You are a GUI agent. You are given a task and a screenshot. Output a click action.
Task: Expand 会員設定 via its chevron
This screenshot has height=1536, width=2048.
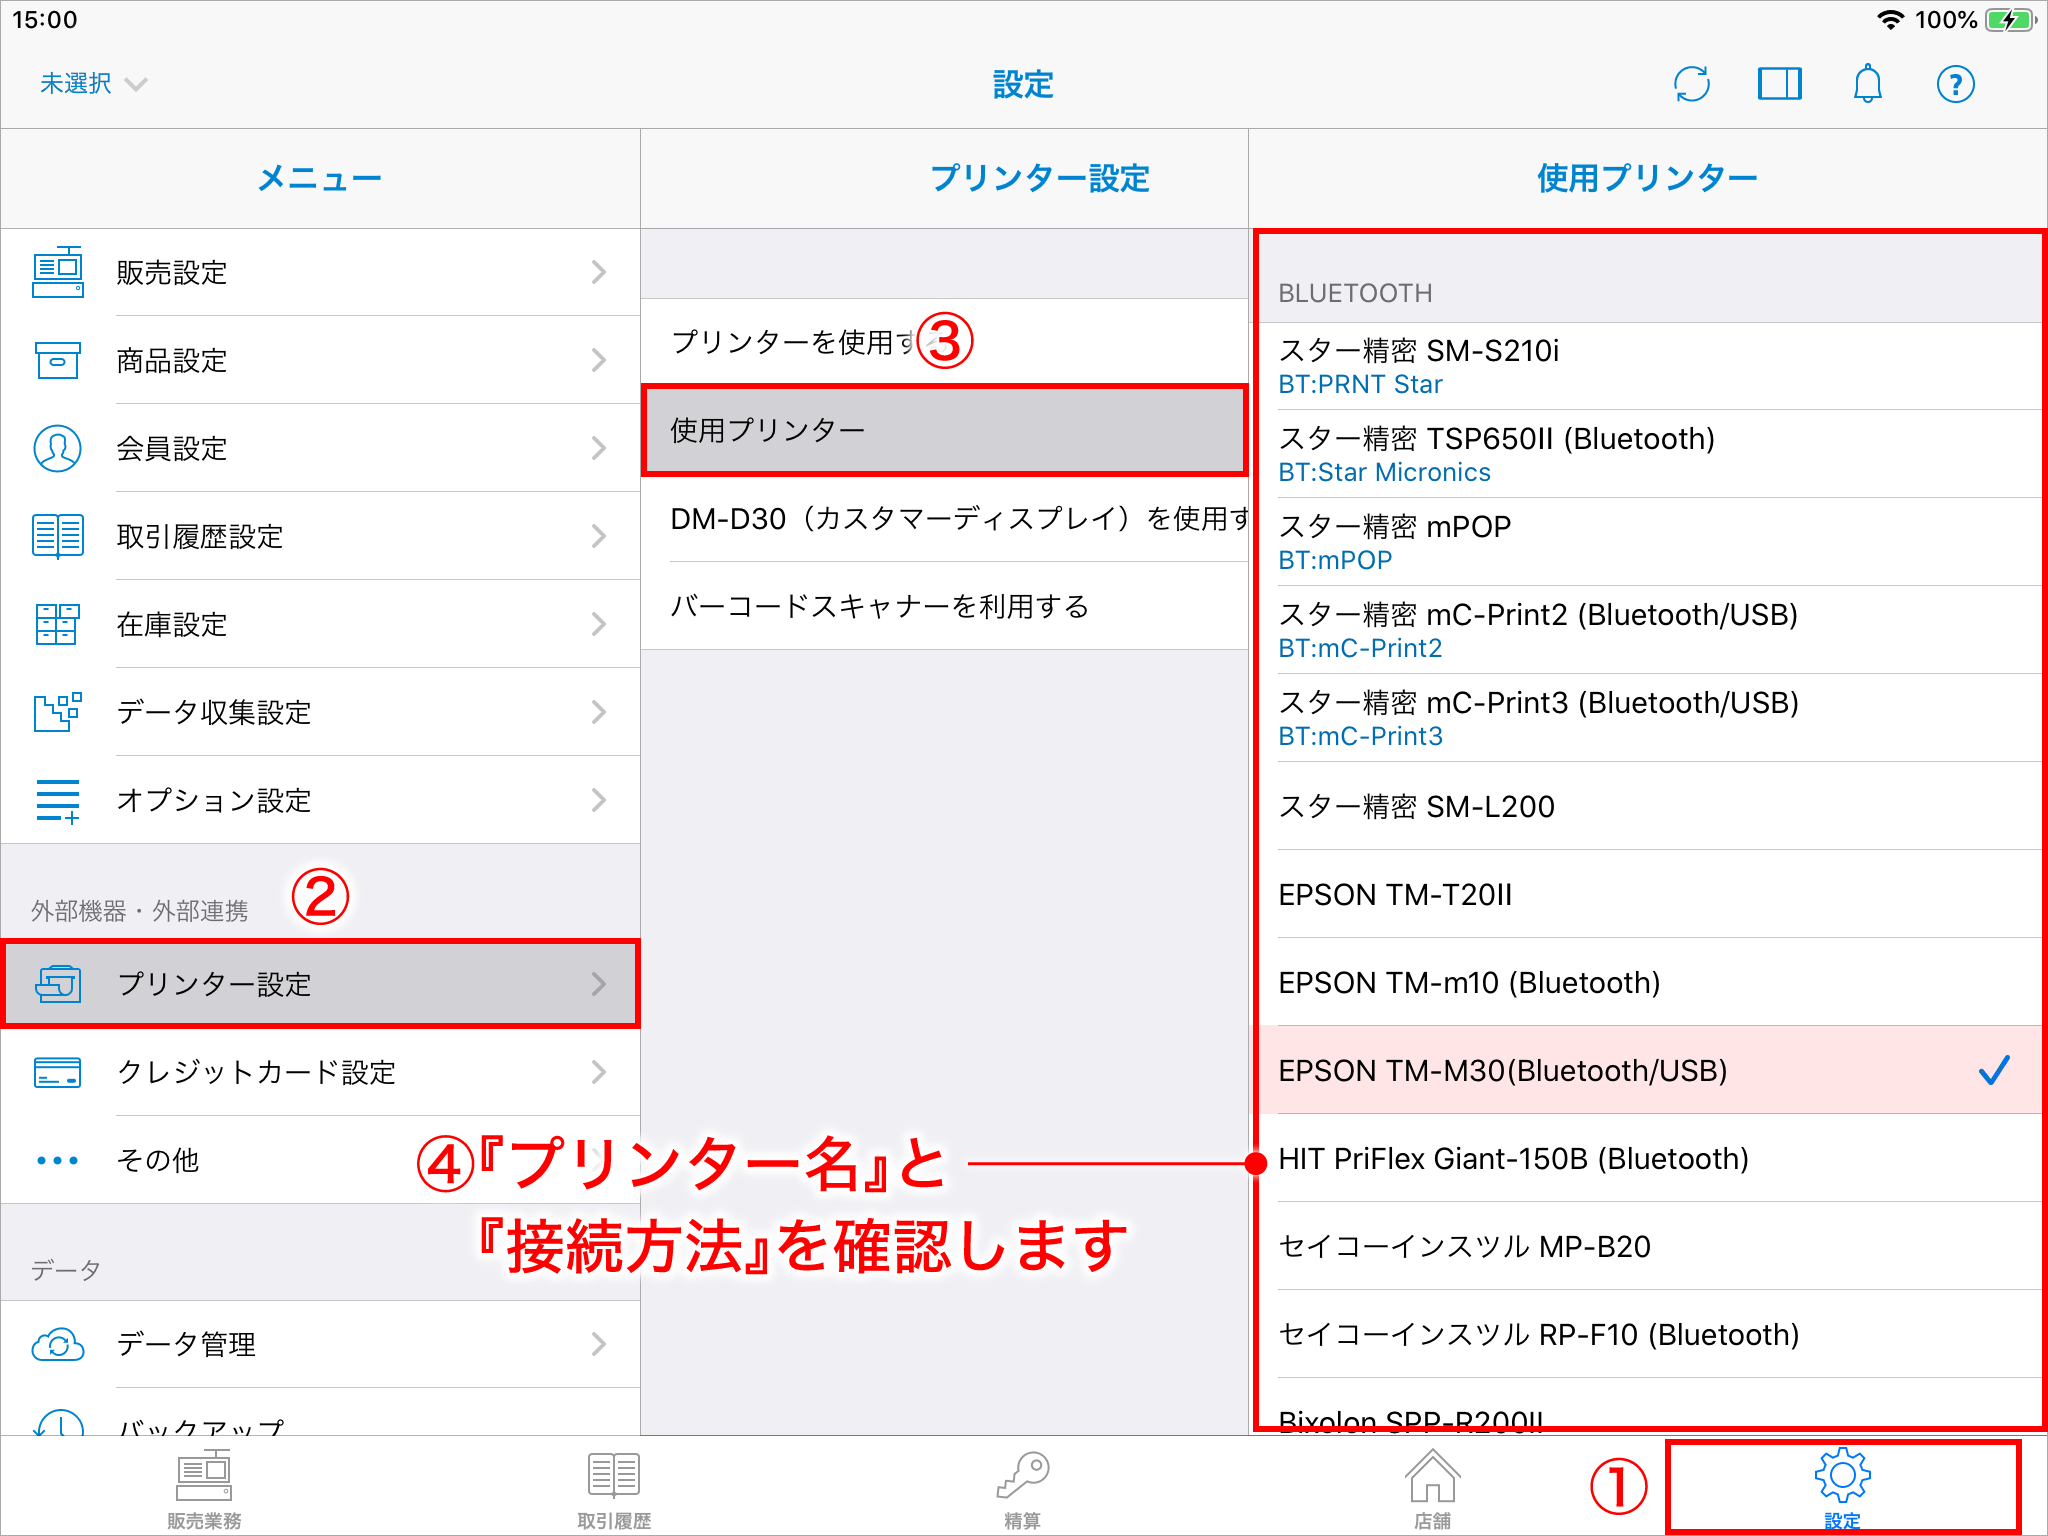click(x=599, y=448)
